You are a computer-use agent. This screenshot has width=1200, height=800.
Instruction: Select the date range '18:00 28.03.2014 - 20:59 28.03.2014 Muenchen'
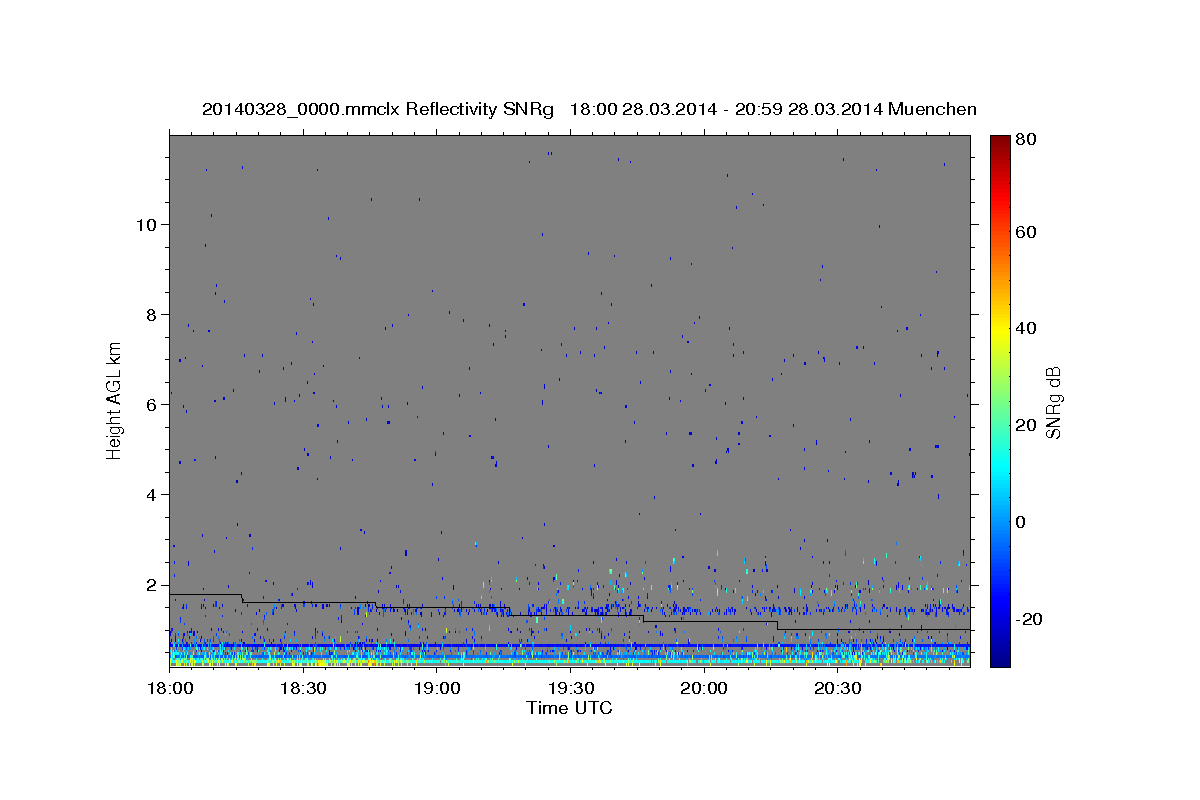point(773,109)
